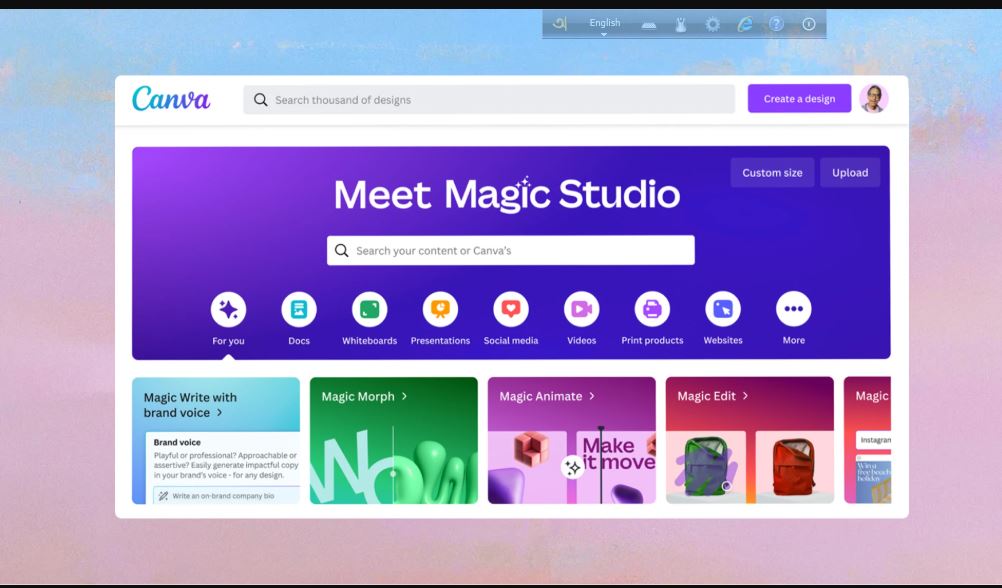Open the profile avatar menu

(x=874, y=98)
